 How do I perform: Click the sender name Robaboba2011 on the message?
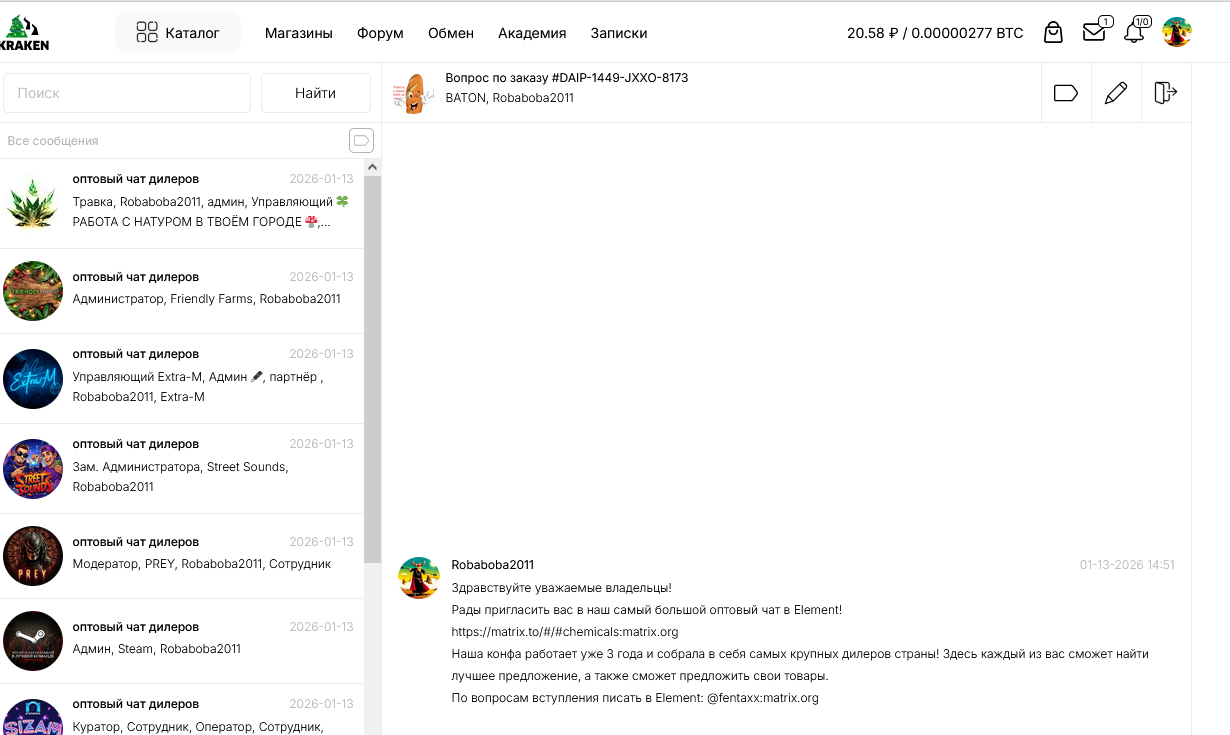493,565
